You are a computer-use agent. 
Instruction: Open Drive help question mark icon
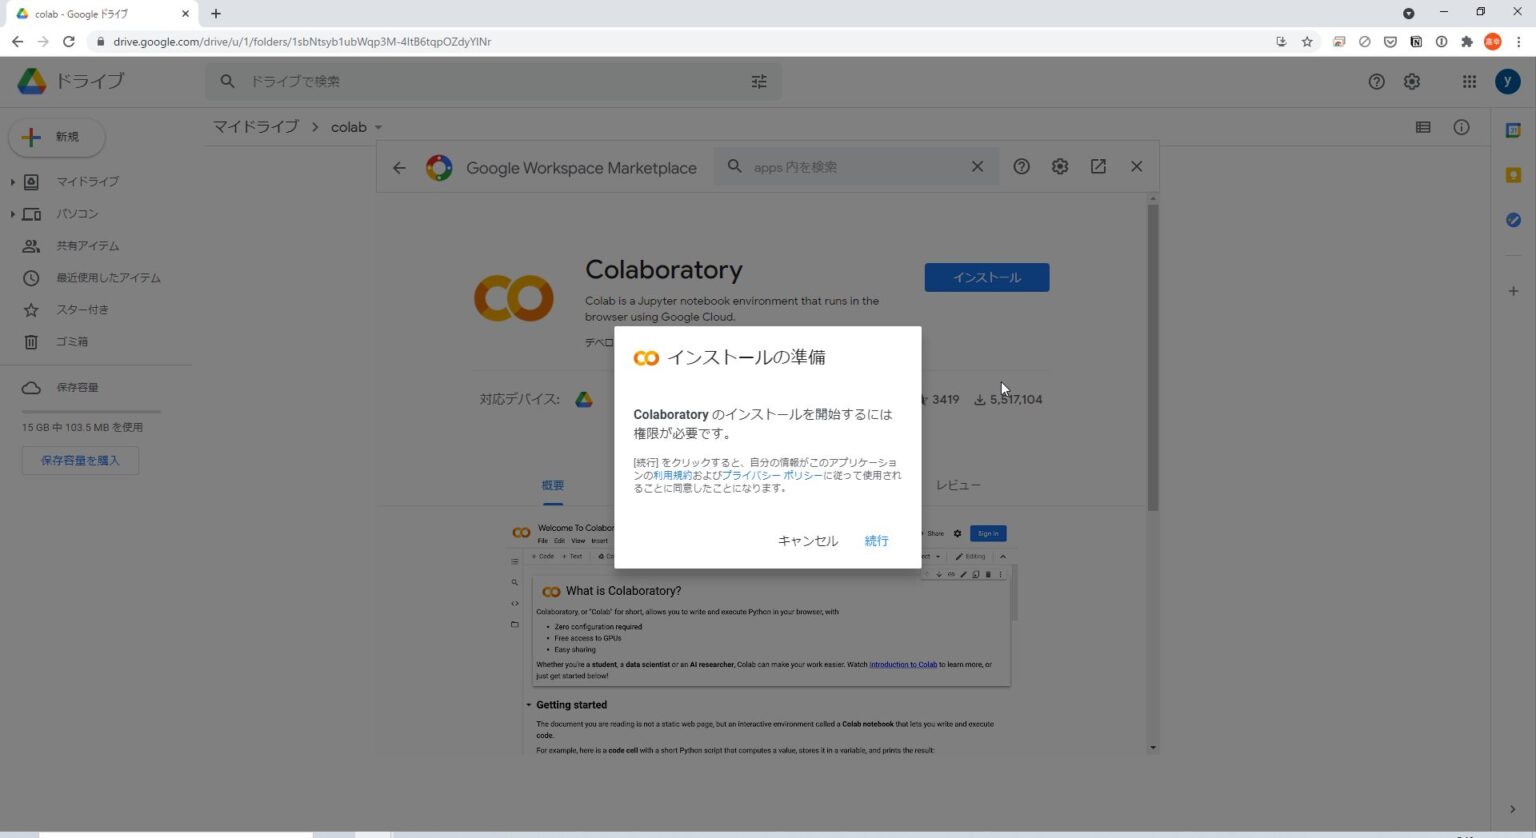[x=1377, y=81]
